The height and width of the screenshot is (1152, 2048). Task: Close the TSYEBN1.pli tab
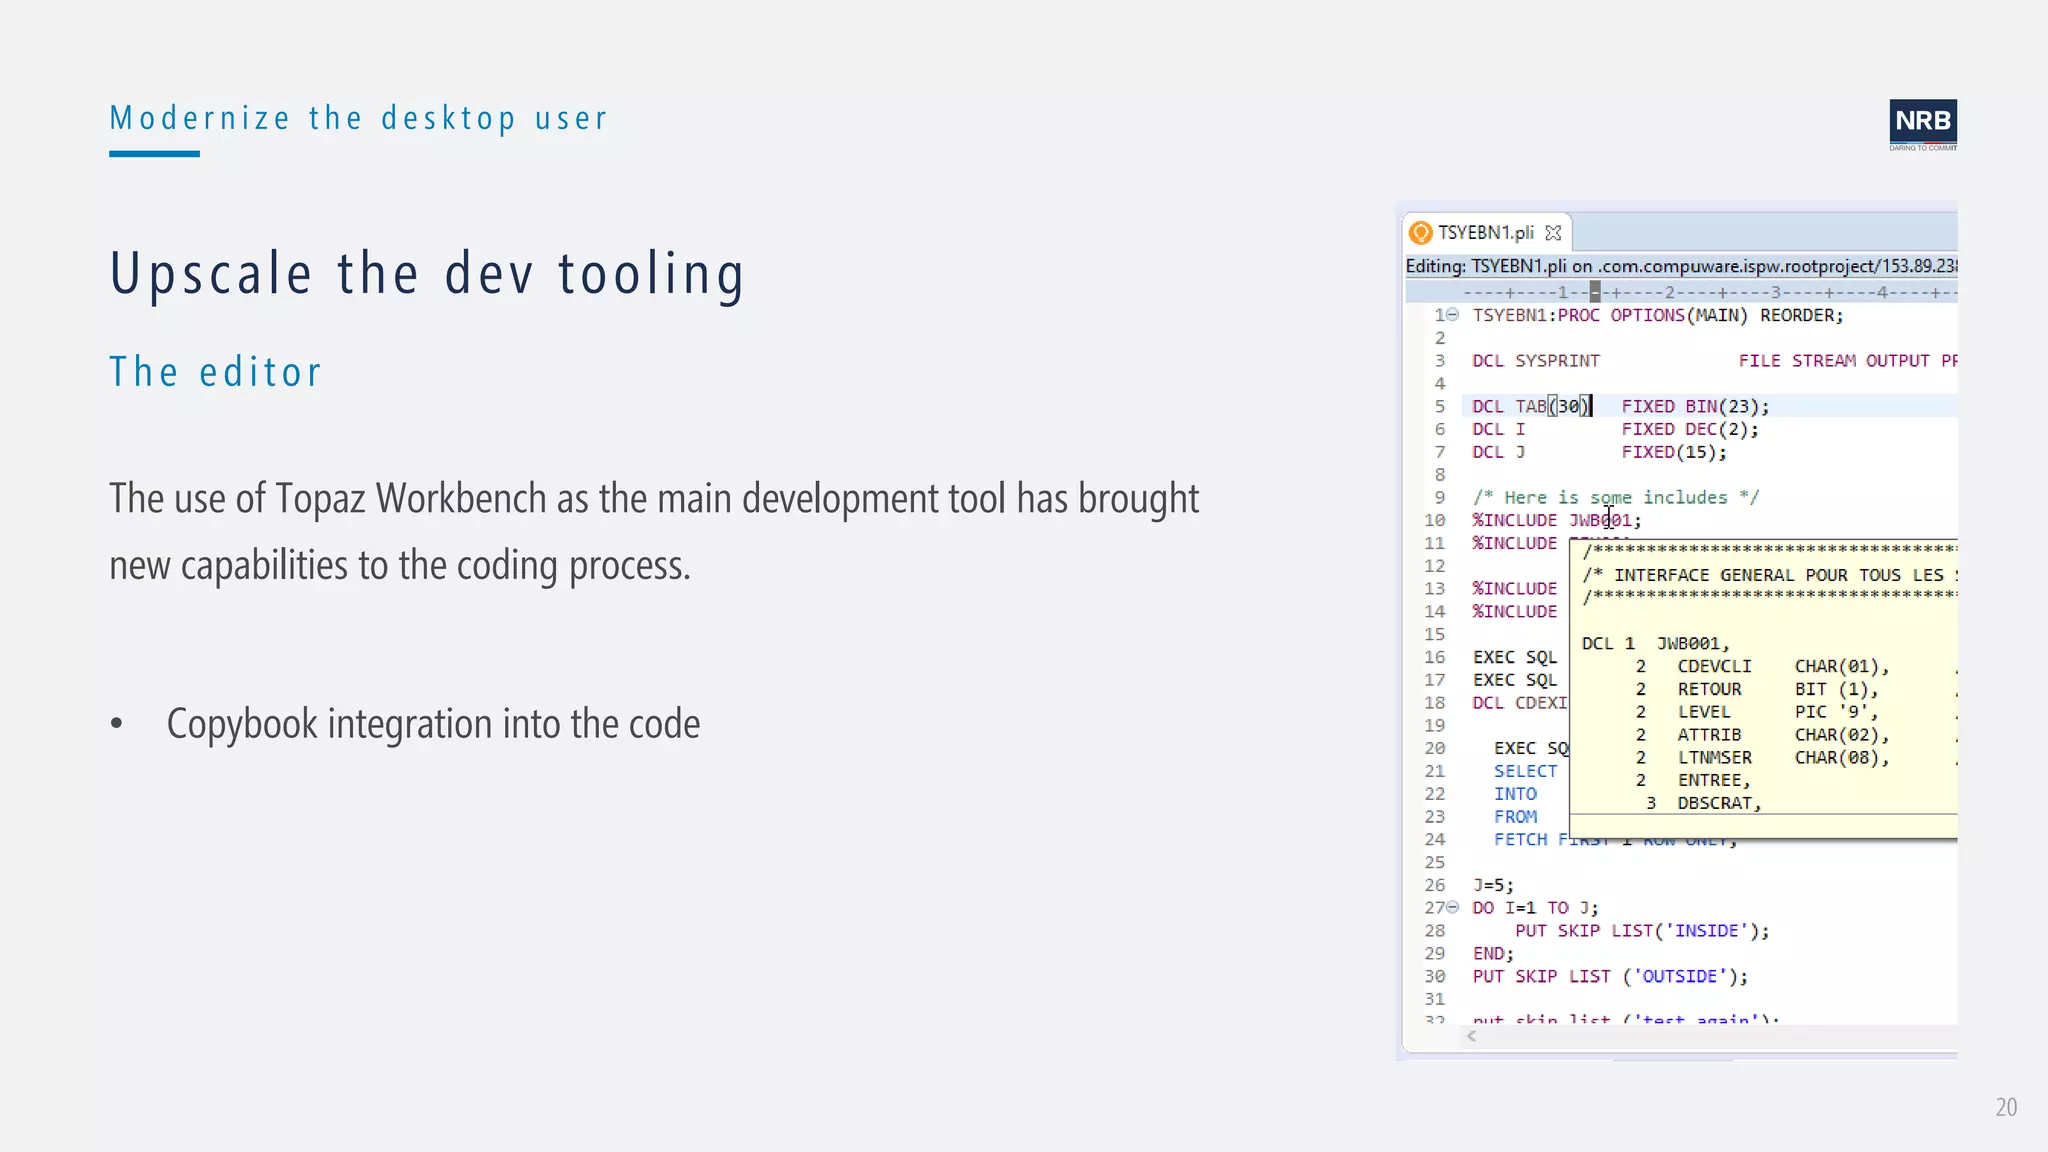pyautogui.click(x=1553, y=233)
